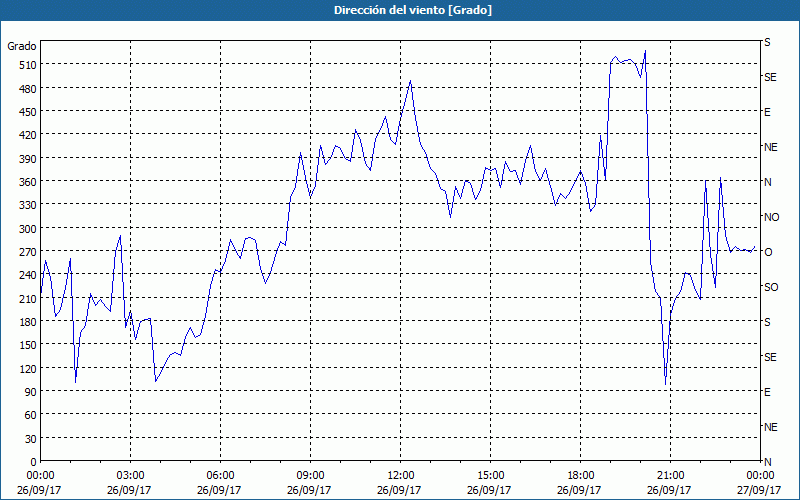Pick the '26/09/17' date under 15:00

pyautogui.click(x=489, y=490)
